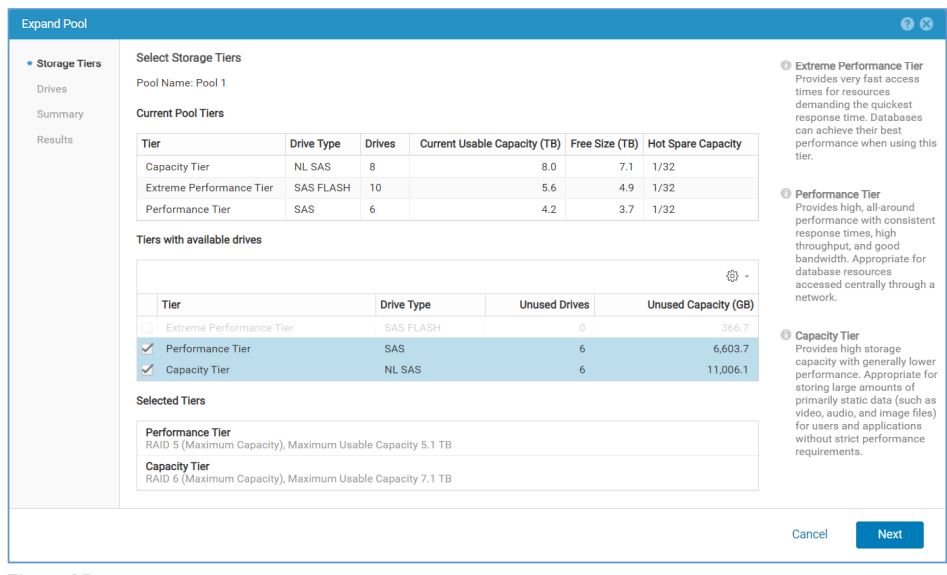This screenshot has height=575, width=947.
Task: Sort by Unused Drives column header
Action: (x=554, y=305)
